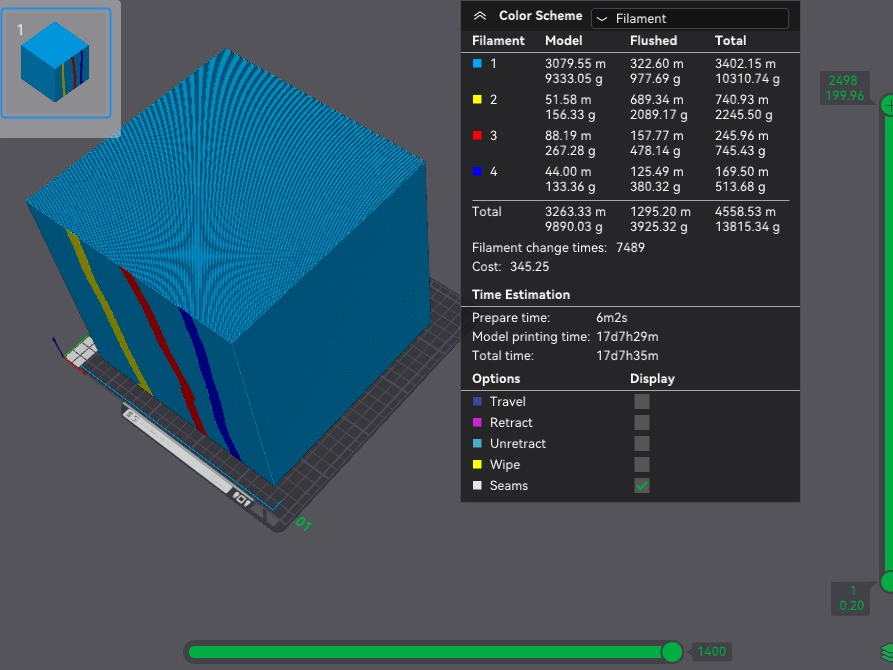This screenshot has width=893, height=670.
Task: Click the layers stack icon at bottom right
Action: (x=887, y=652)
